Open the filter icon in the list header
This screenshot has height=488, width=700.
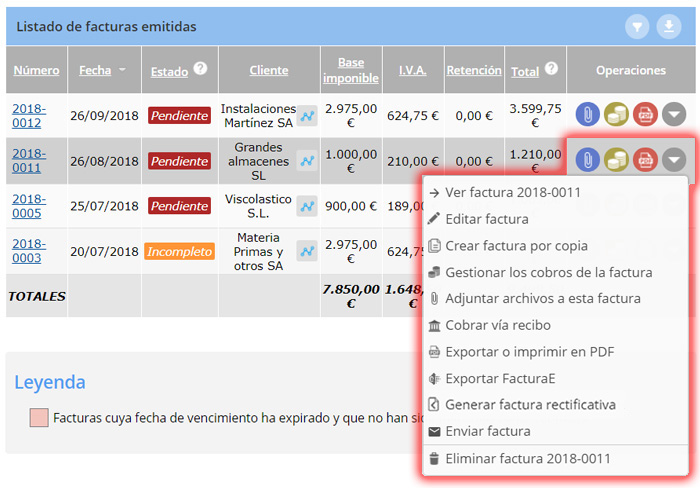pyautogui.click(x=637, y=27)
